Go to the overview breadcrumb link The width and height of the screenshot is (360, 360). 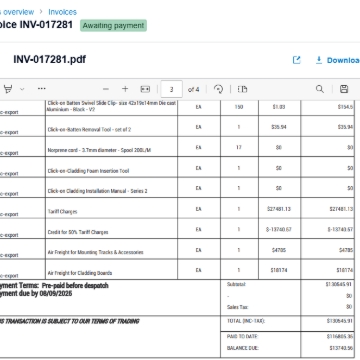[x=17, y=12]
